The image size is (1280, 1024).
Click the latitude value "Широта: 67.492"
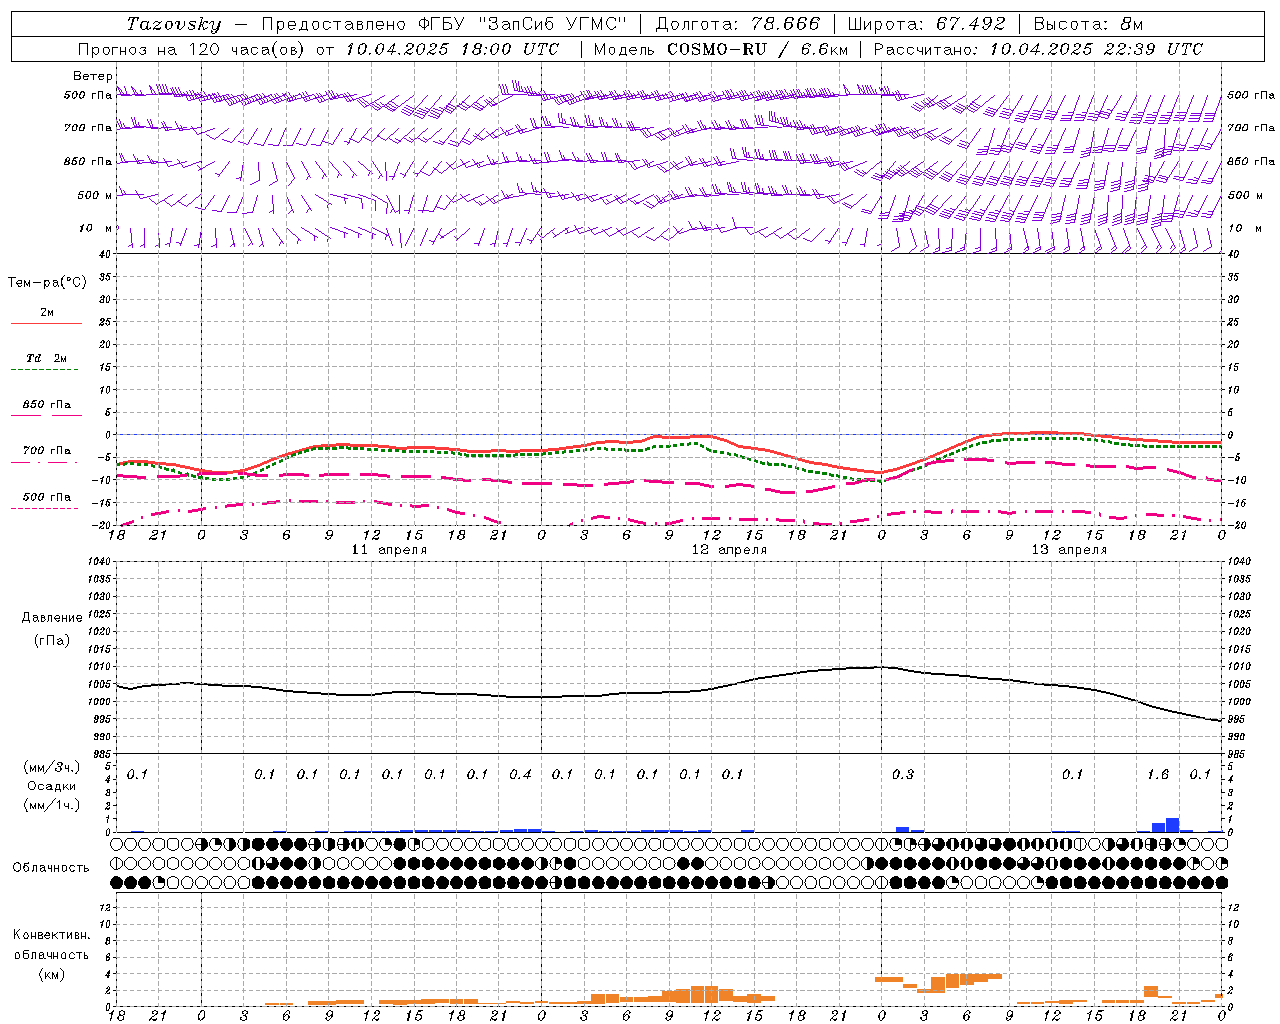point(928,24)
